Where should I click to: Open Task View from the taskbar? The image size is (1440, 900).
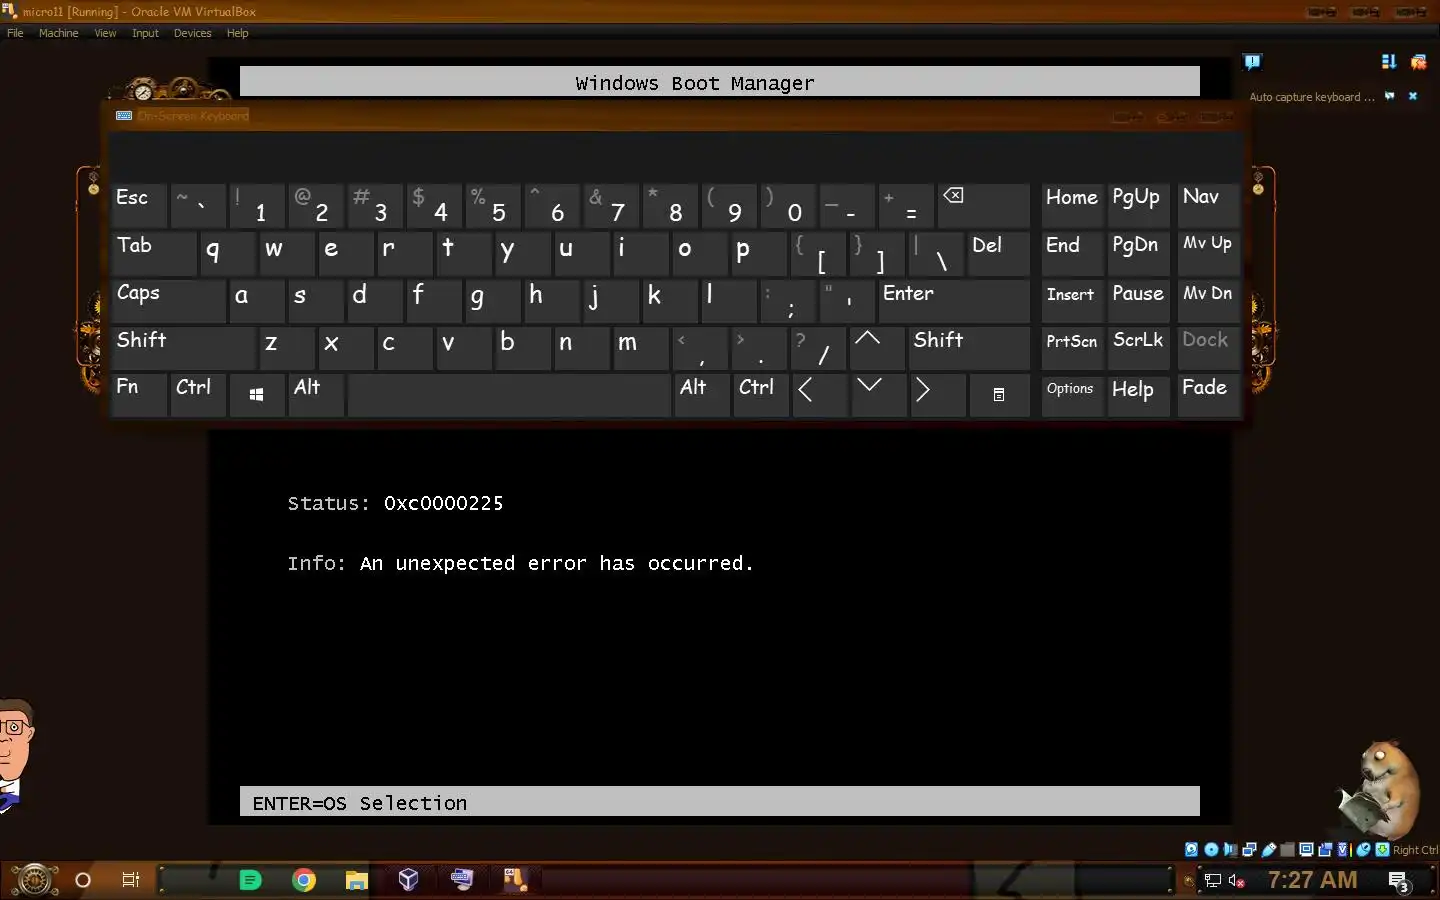pyautogui.click(x=130, y=880)
